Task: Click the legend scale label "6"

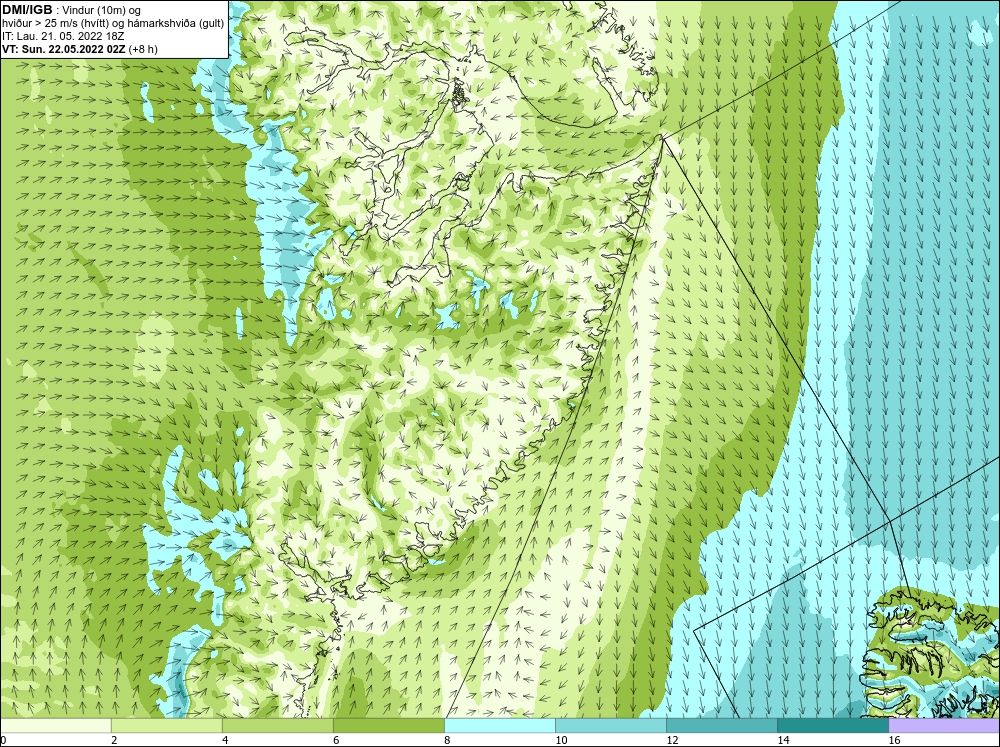Action: coord(336,740)
